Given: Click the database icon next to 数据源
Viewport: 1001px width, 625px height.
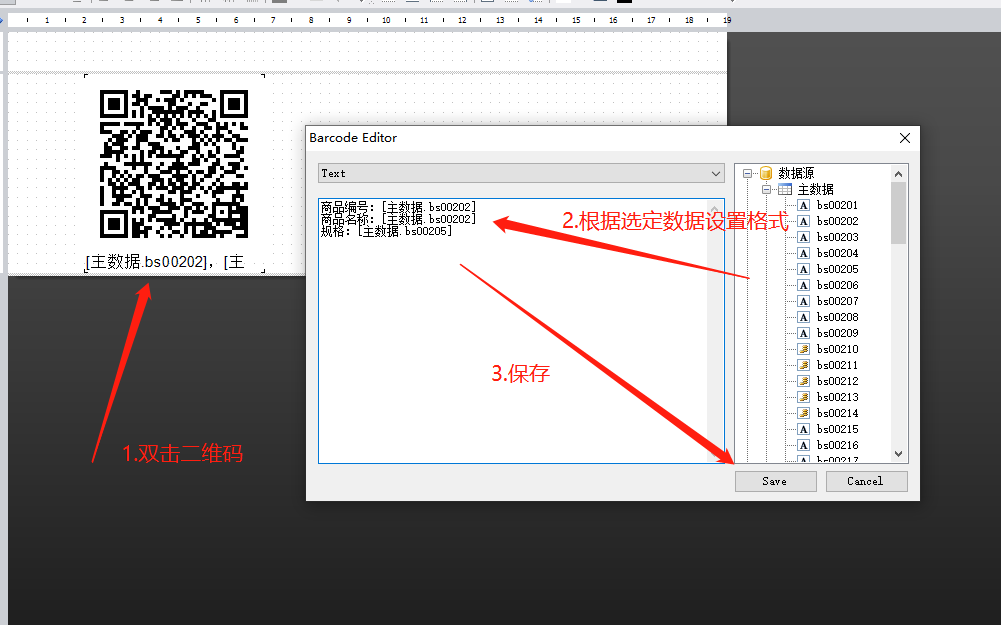Looking at the screenshot, I should click(765, 173).
